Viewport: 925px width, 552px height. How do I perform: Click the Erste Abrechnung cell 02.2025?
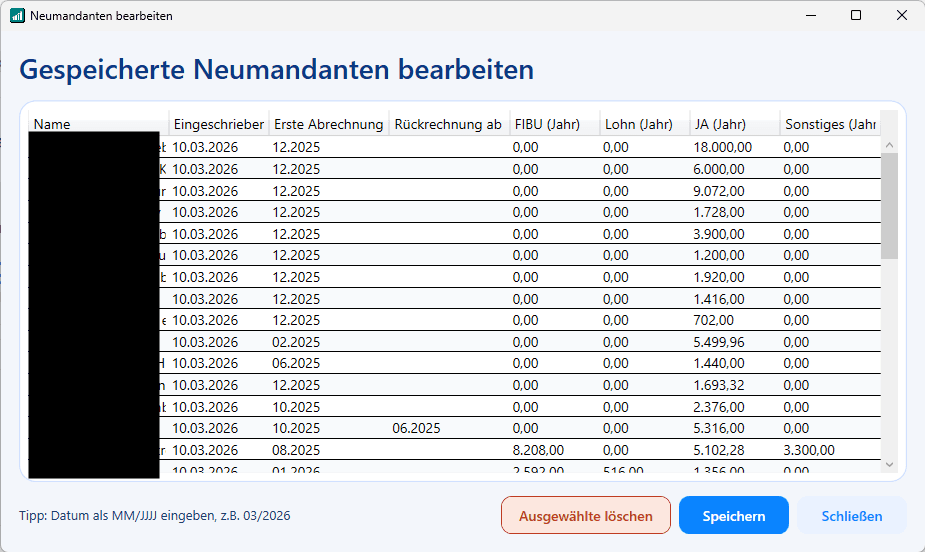(x=329, y=342)
